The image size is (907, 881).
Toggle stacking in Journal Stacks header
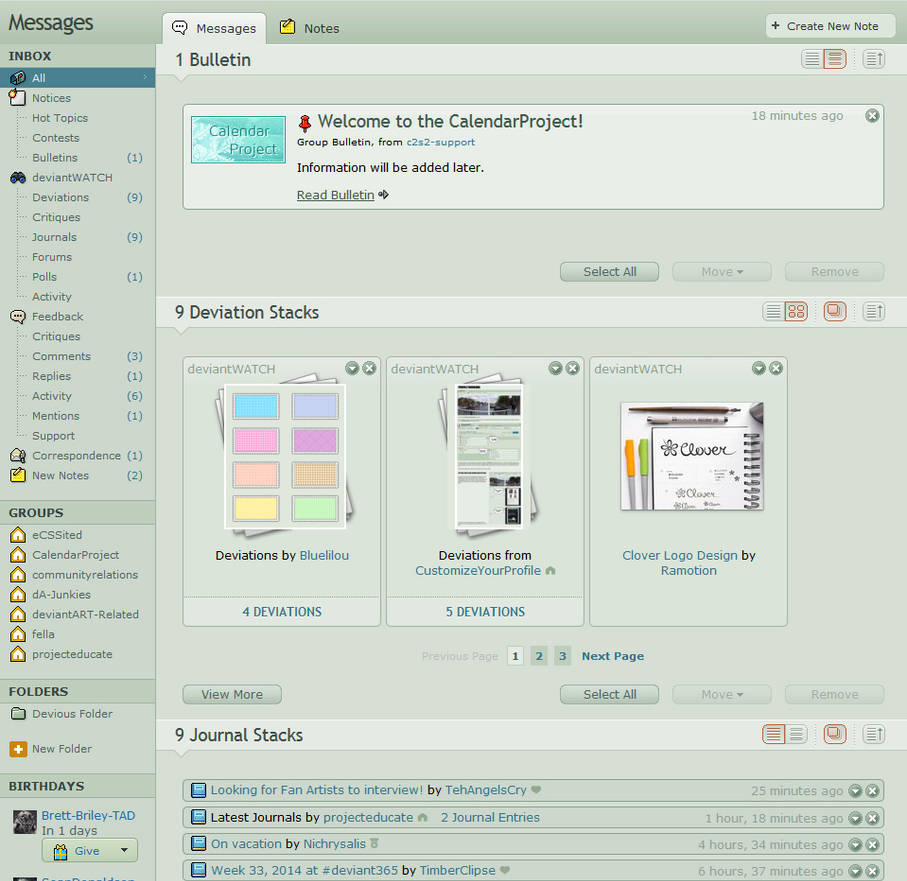click(835, 734)
